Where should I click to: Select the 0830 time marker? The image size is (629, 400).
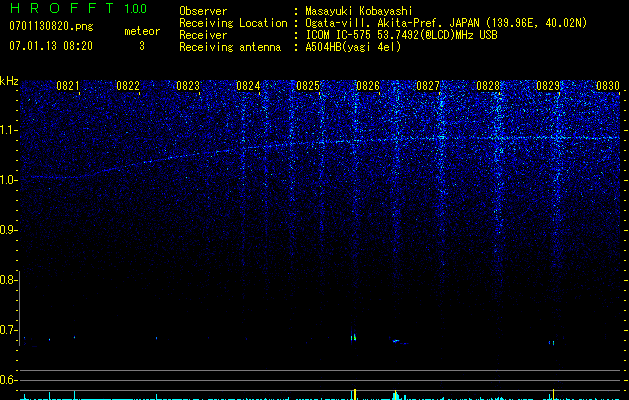pyautogui.click(x=608, y=86)
